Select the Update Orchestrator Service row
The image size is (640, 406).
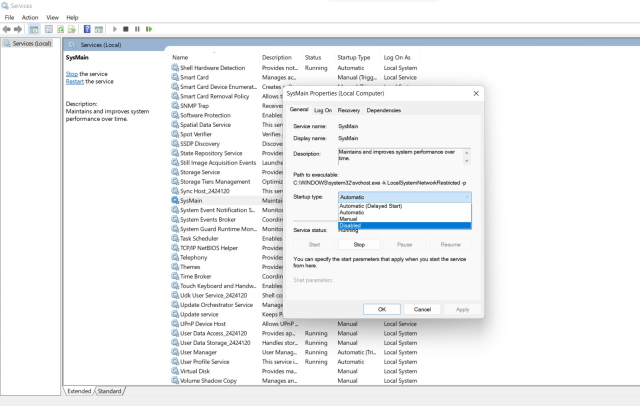pos(216,305)
